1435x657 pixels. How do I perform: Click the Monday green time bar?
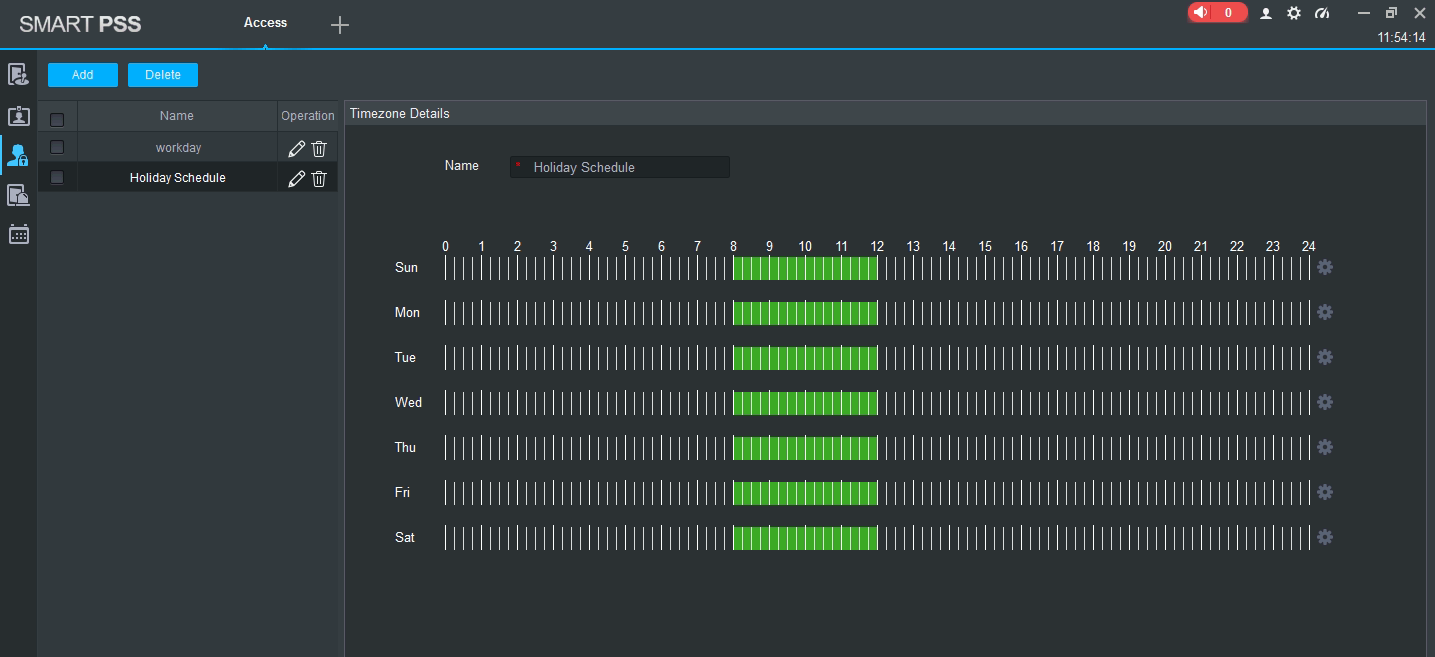[x=805, y=313]
